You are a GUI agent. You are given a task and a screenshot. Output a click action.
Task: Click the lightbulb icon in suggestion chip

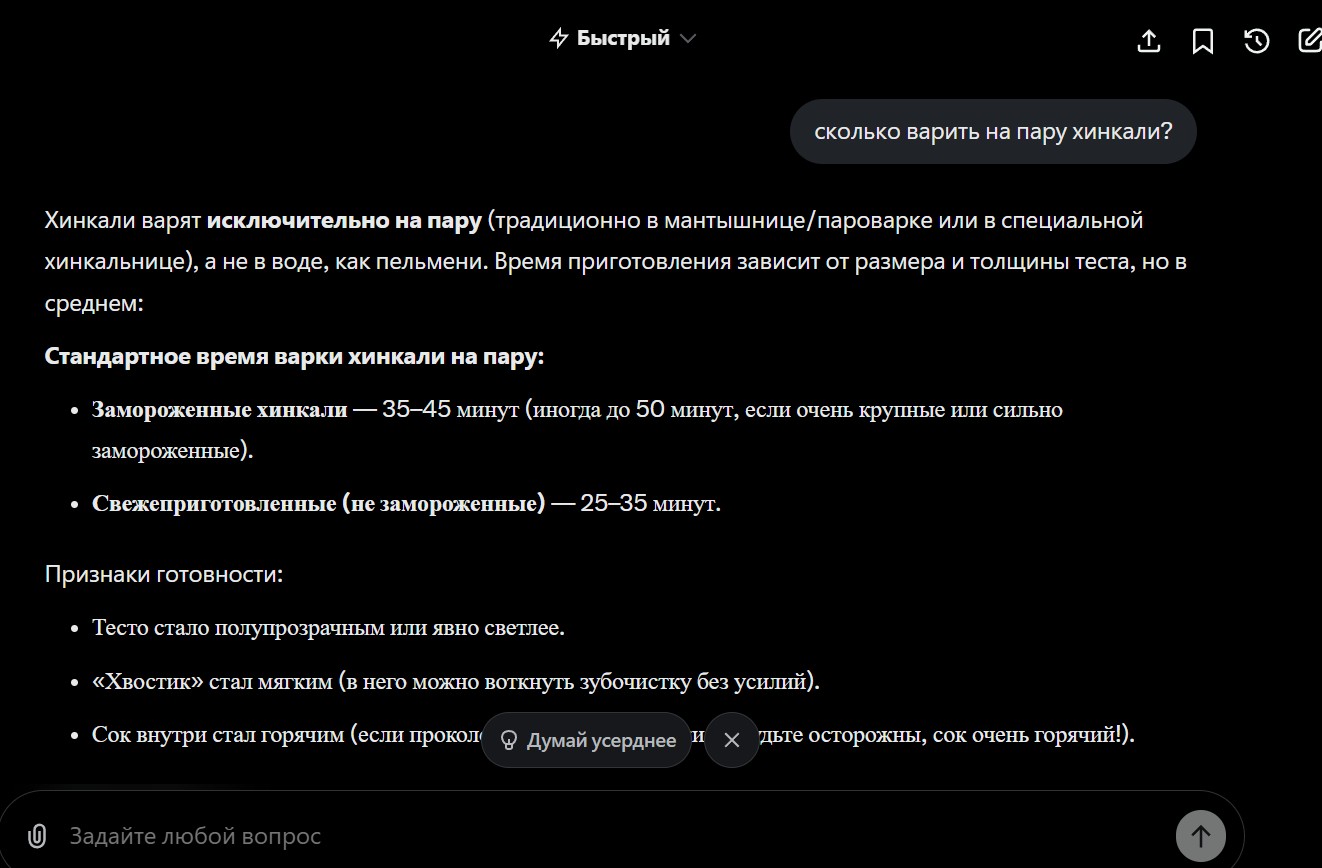(509, 740)
